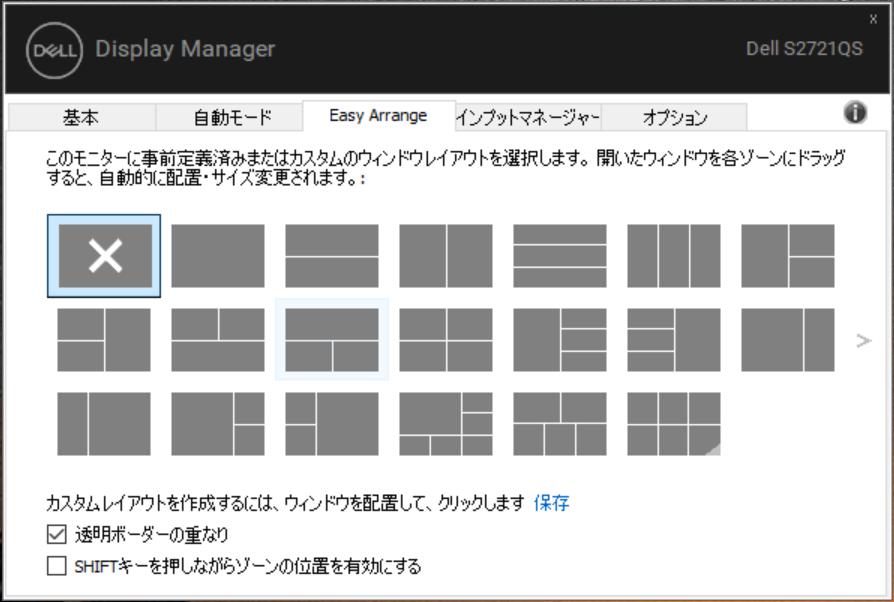
Task: Pick left column with three right zones
Action: (560, 340)
